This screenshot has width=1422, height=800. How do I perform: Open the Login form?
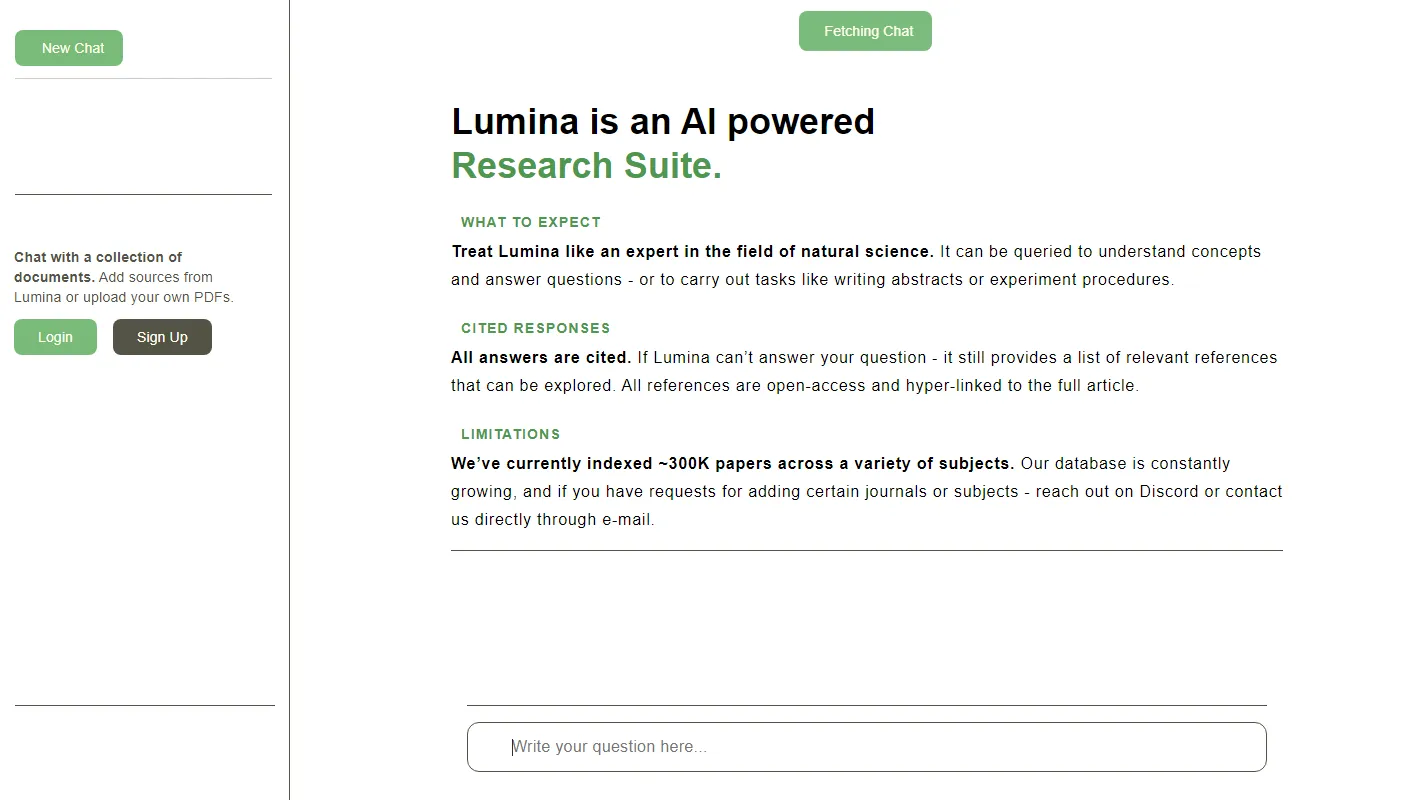pyautogui.click(x=55, y=337)
